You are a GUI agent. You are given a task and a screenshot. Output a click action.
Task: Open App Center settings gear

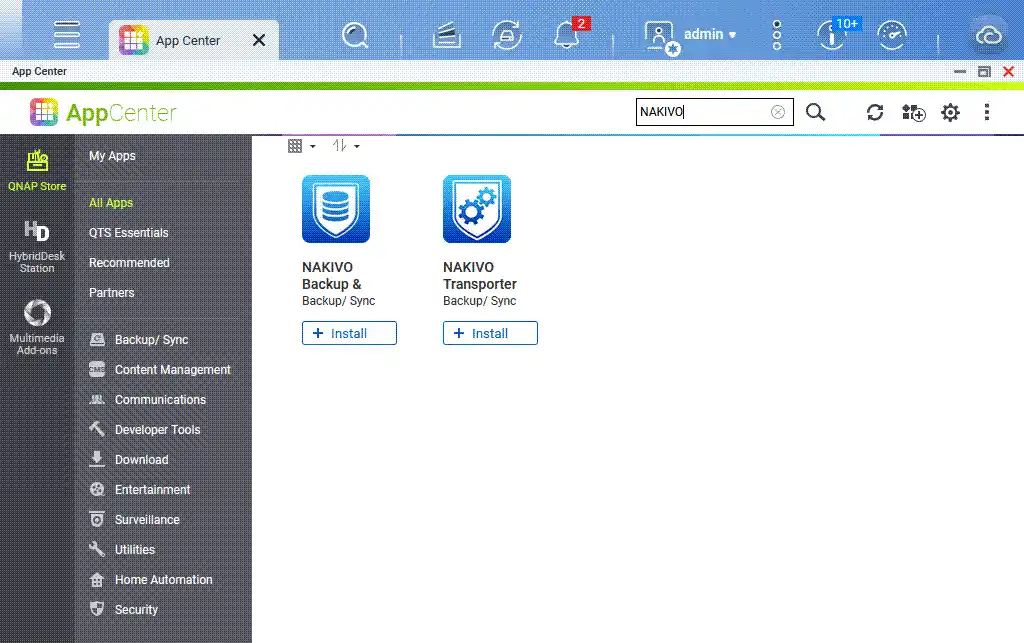(x=950, y=112)
